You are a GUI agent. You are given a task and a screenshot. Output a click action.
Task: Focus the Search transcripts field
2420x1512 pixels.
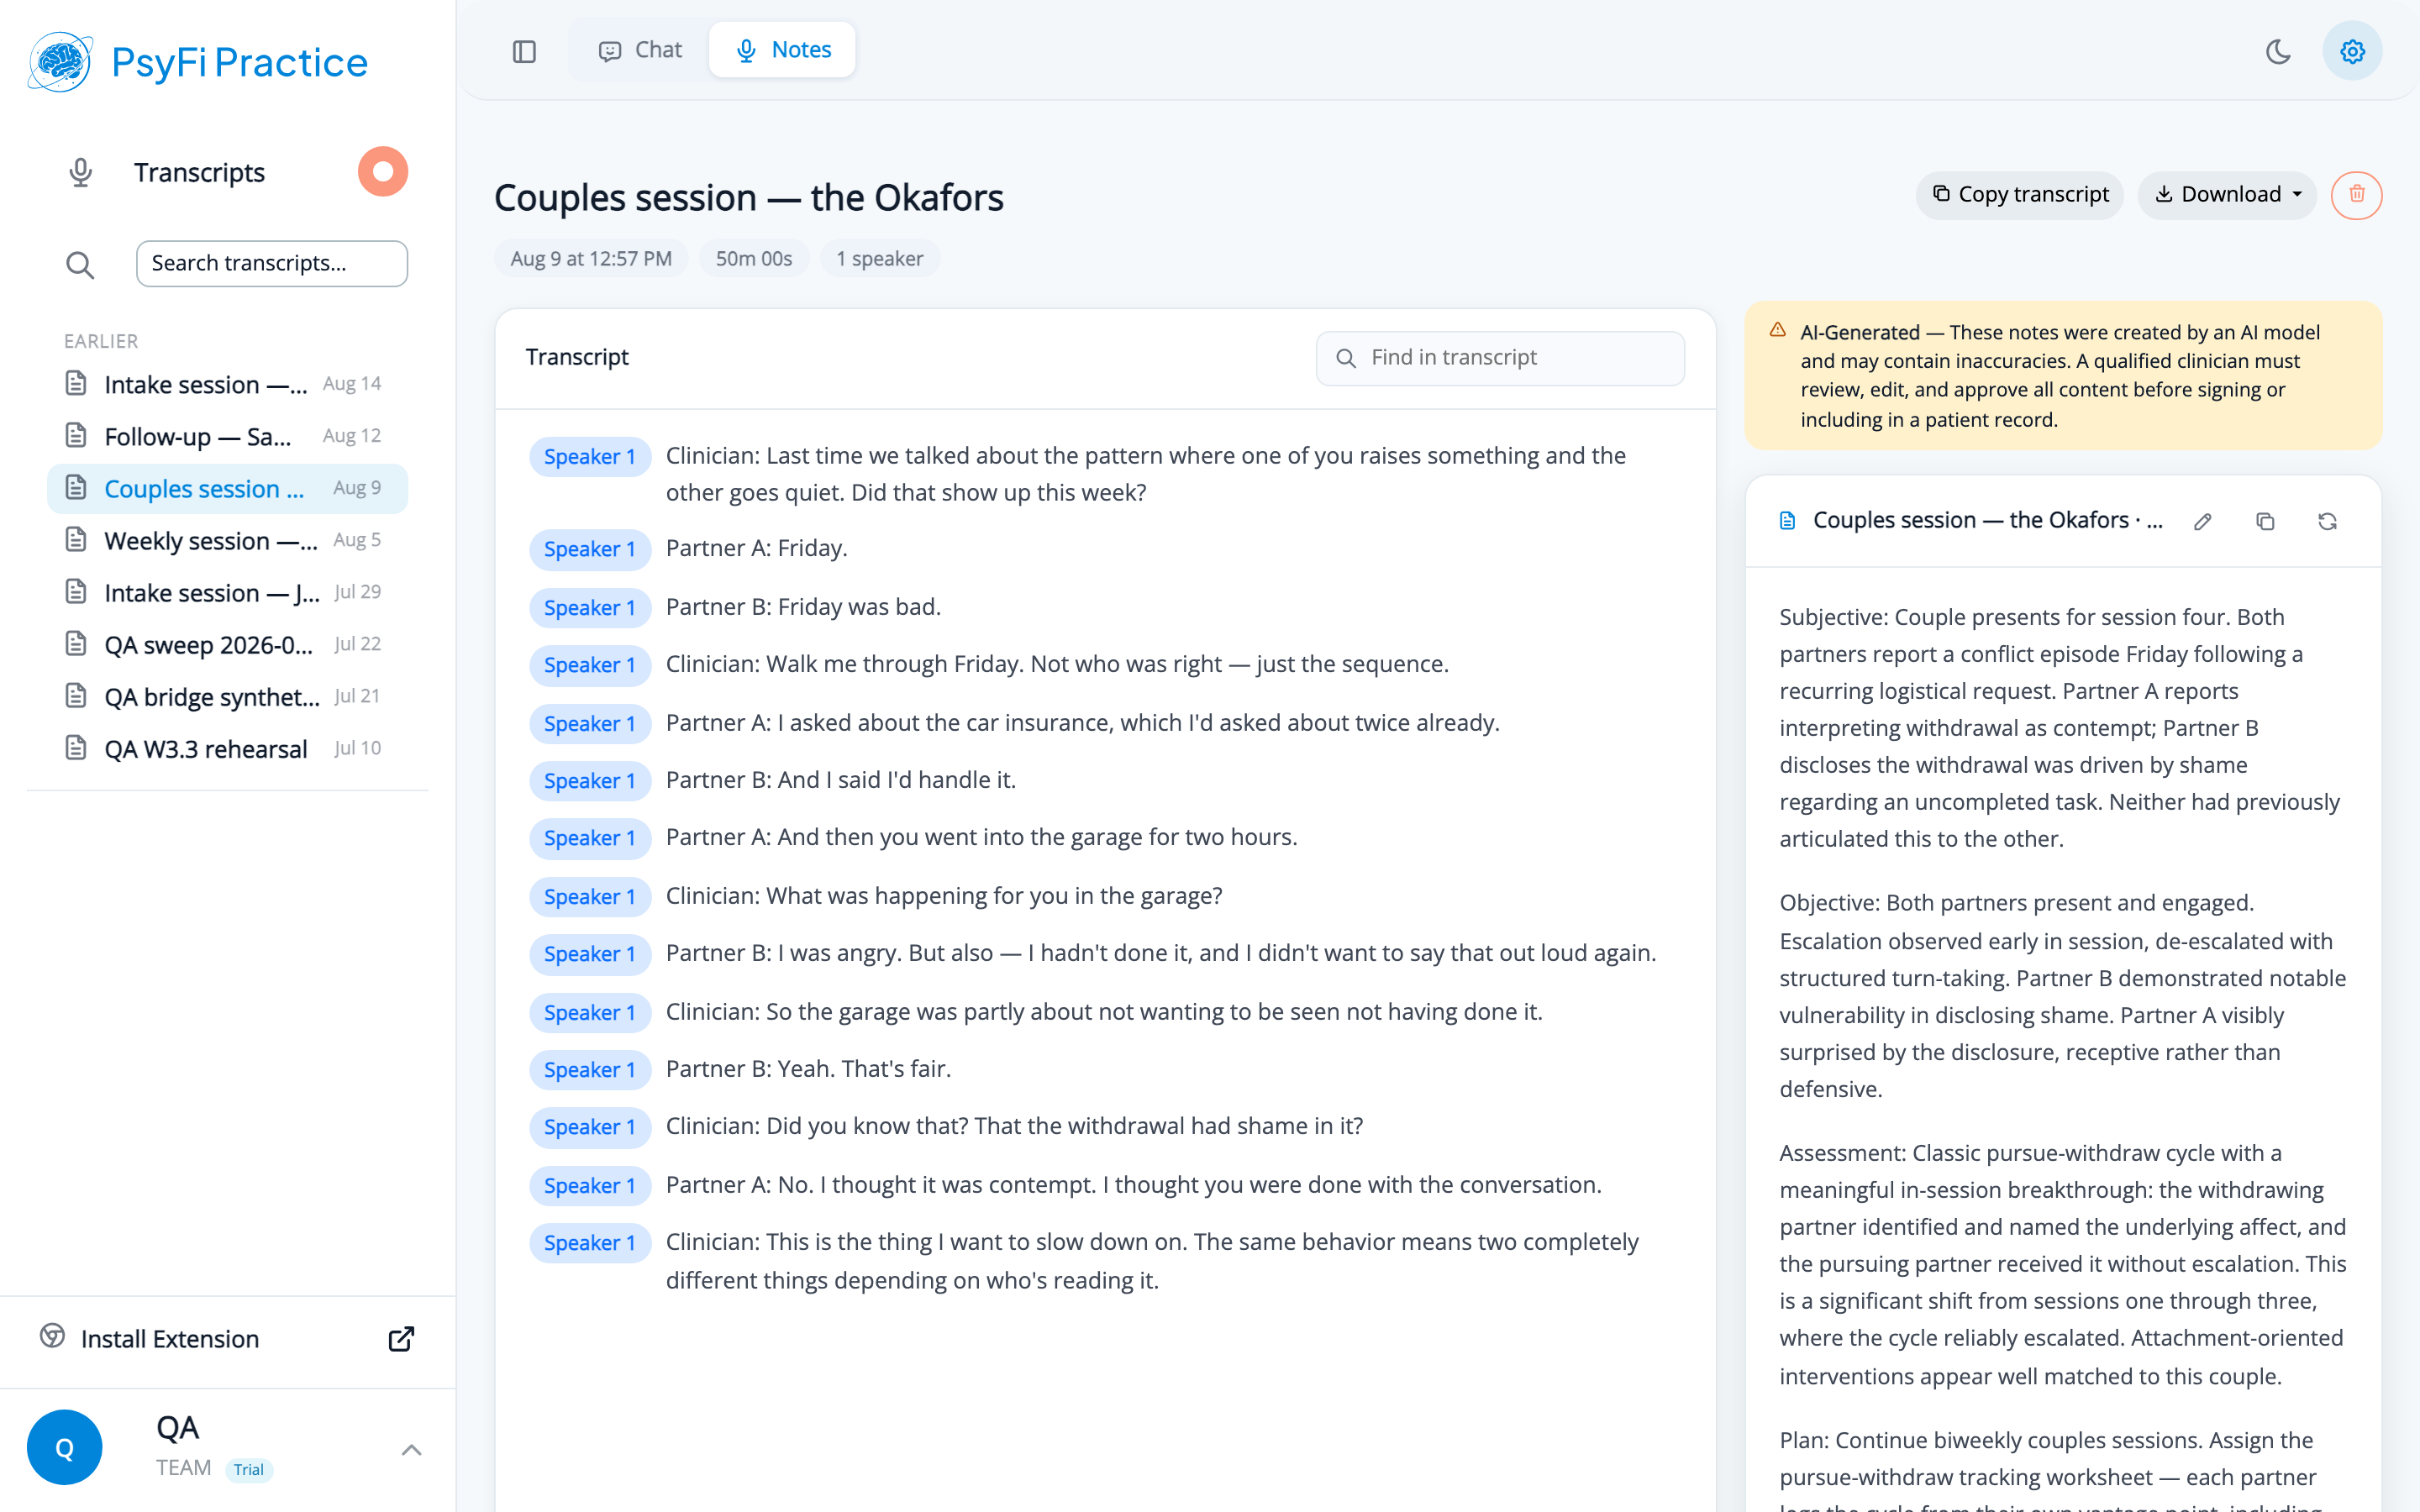(x=272, y=264)
